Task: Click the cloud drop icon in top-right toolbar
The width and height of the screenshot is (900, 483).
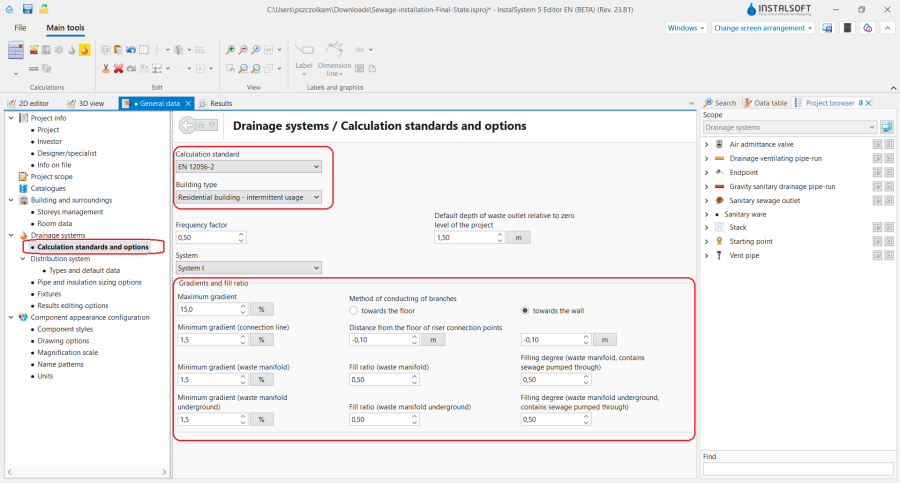Action: pos(867,28)
